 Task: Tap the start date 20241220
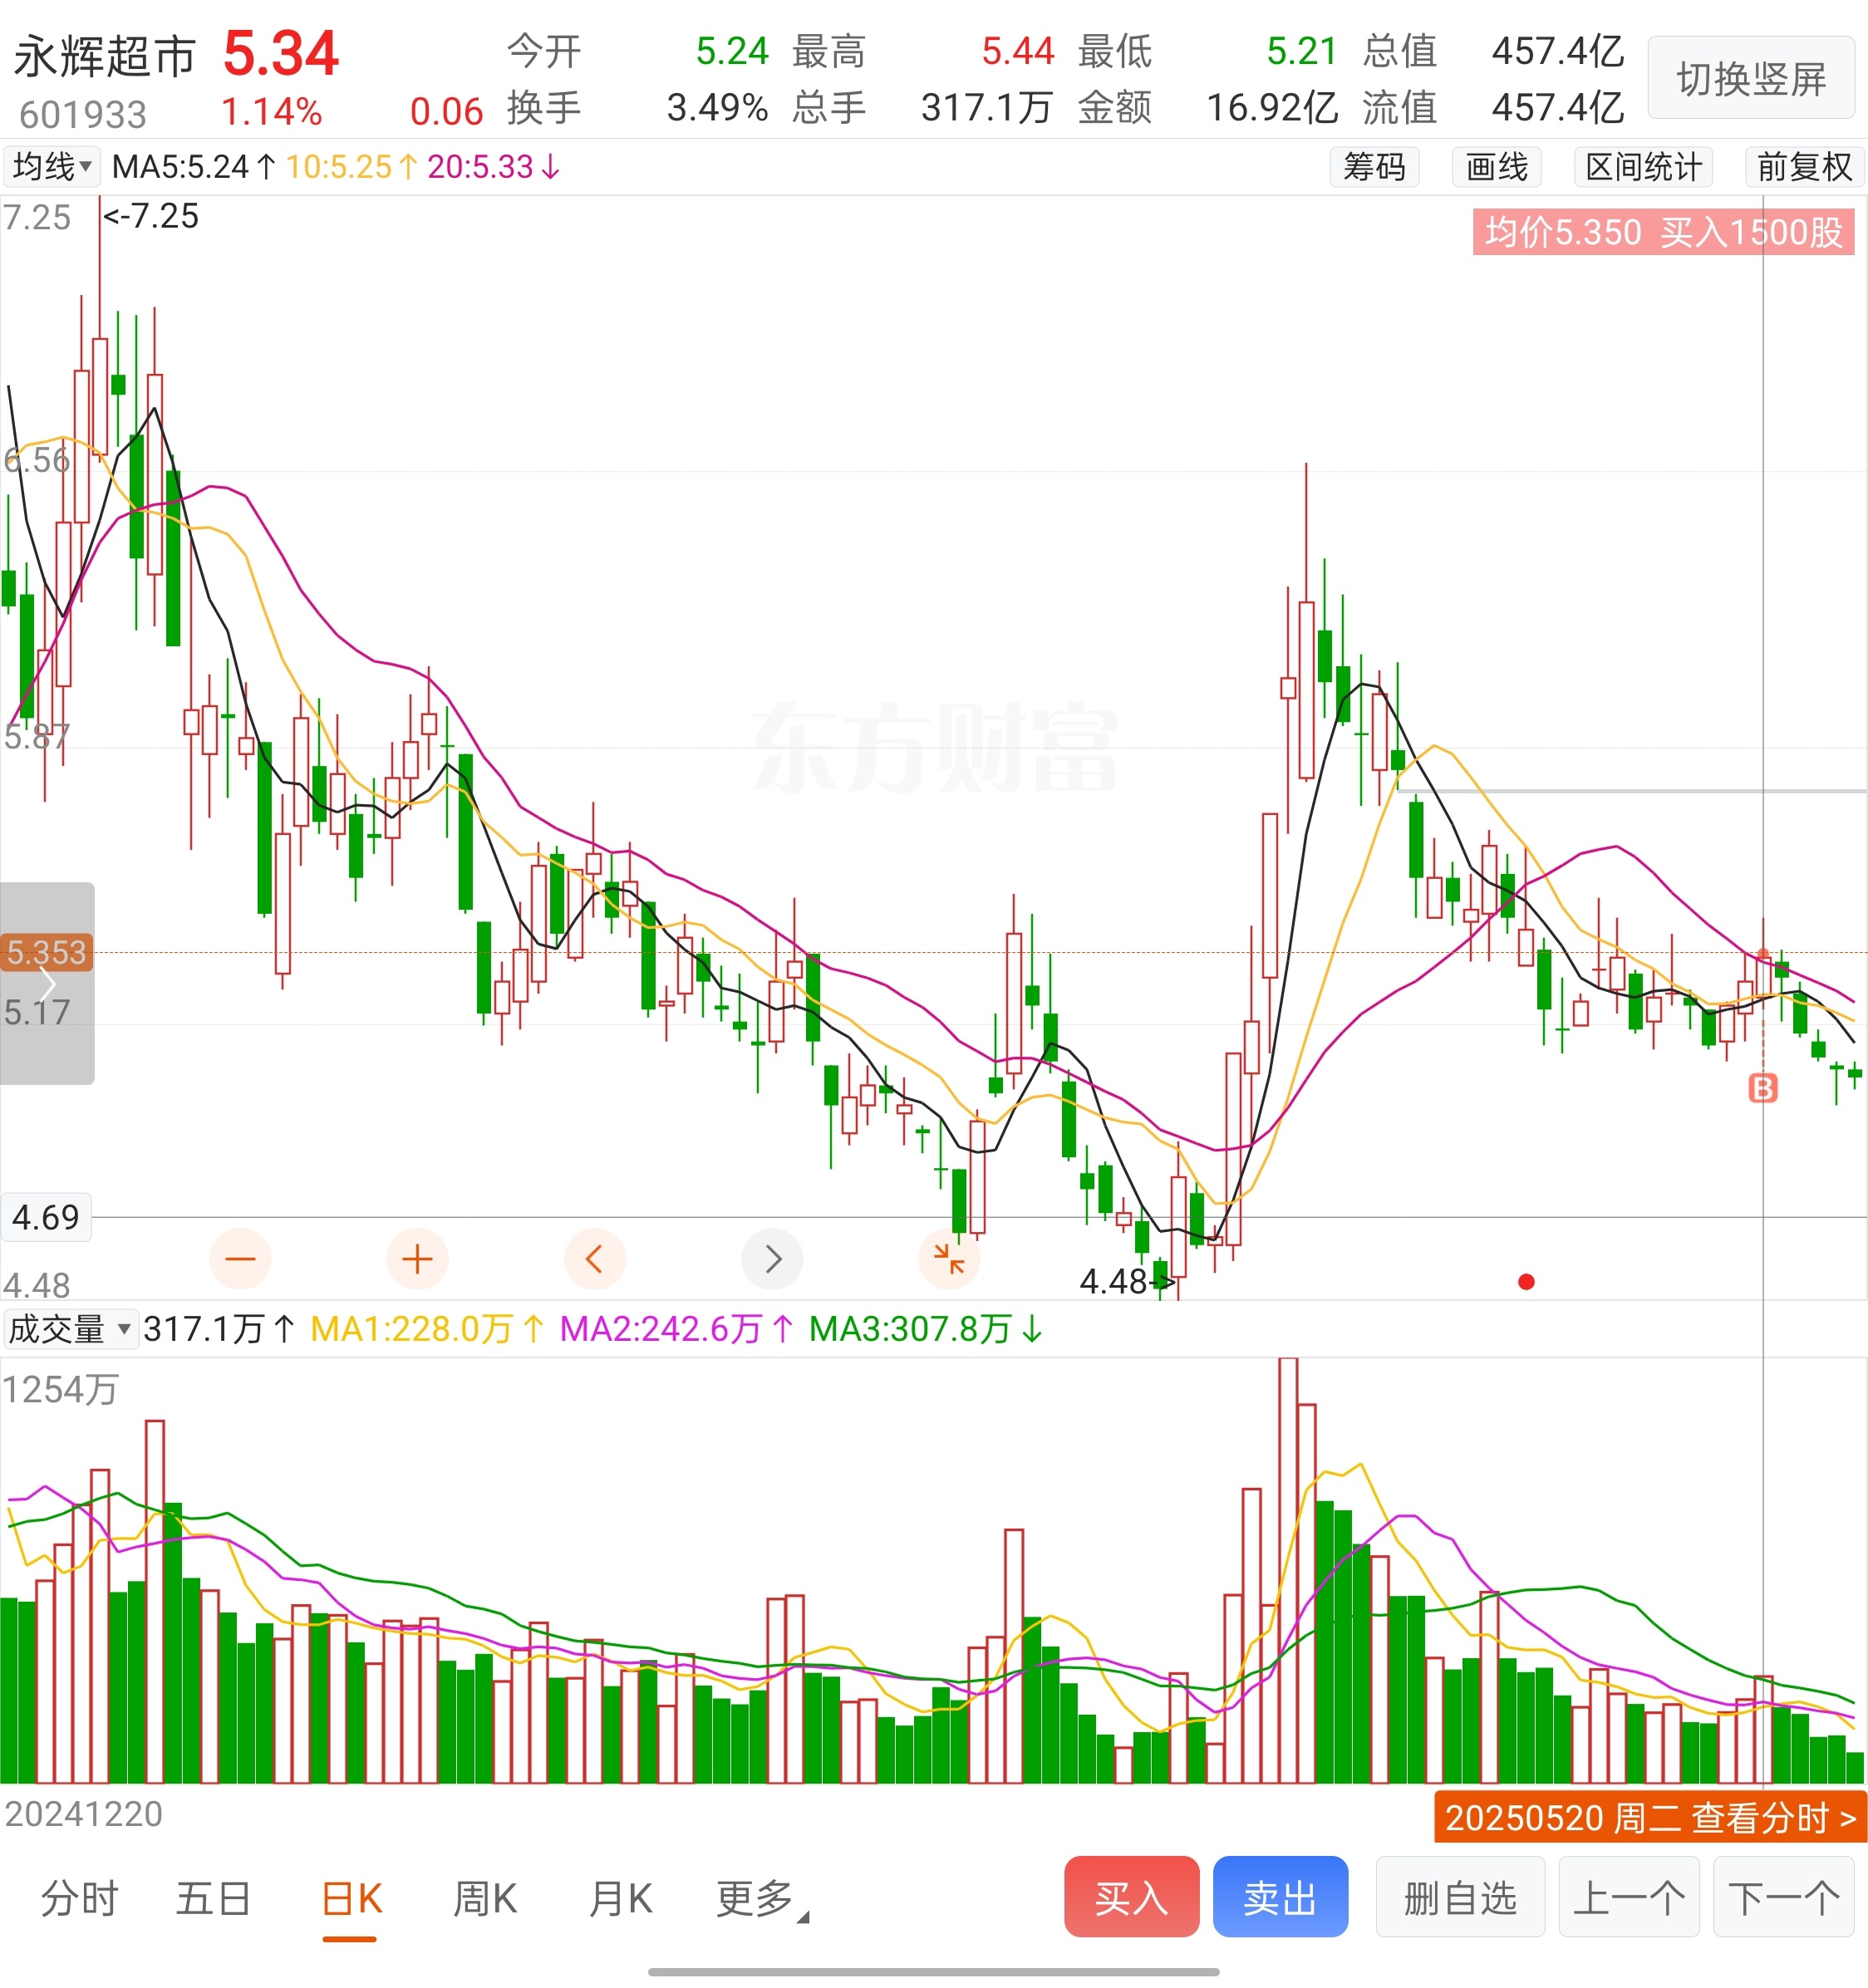tap(84, 1814)
